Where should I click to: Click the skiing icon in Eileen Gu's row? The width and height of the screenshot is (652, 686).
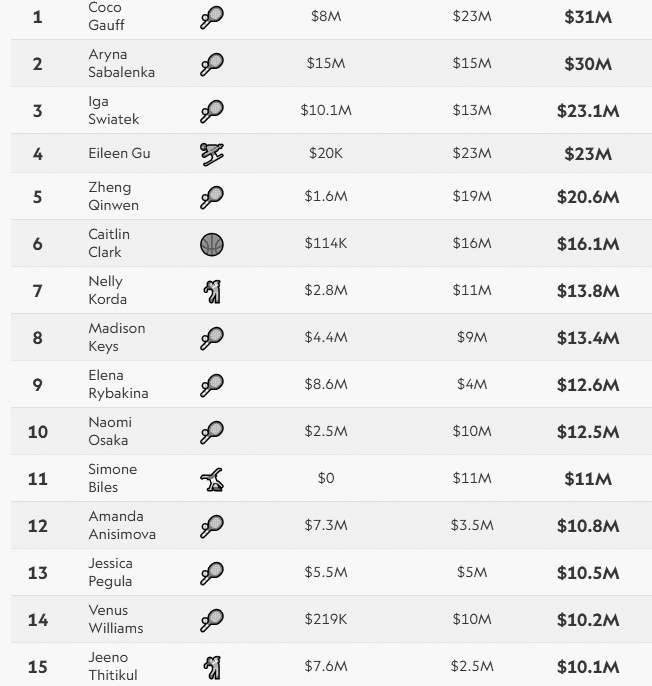(211, 154)
